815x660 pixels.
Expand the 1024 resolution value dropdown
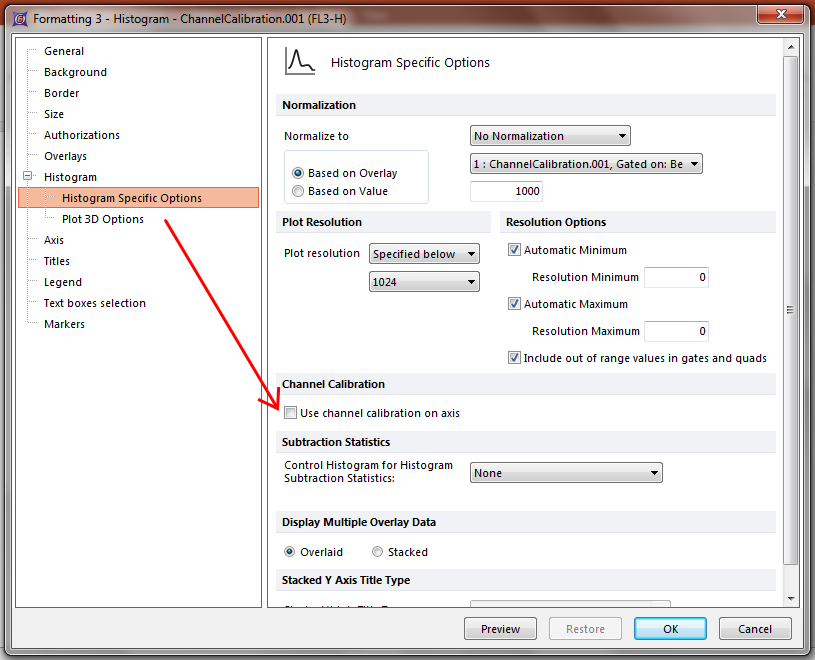pyautogui.click(x=424, y=282)
